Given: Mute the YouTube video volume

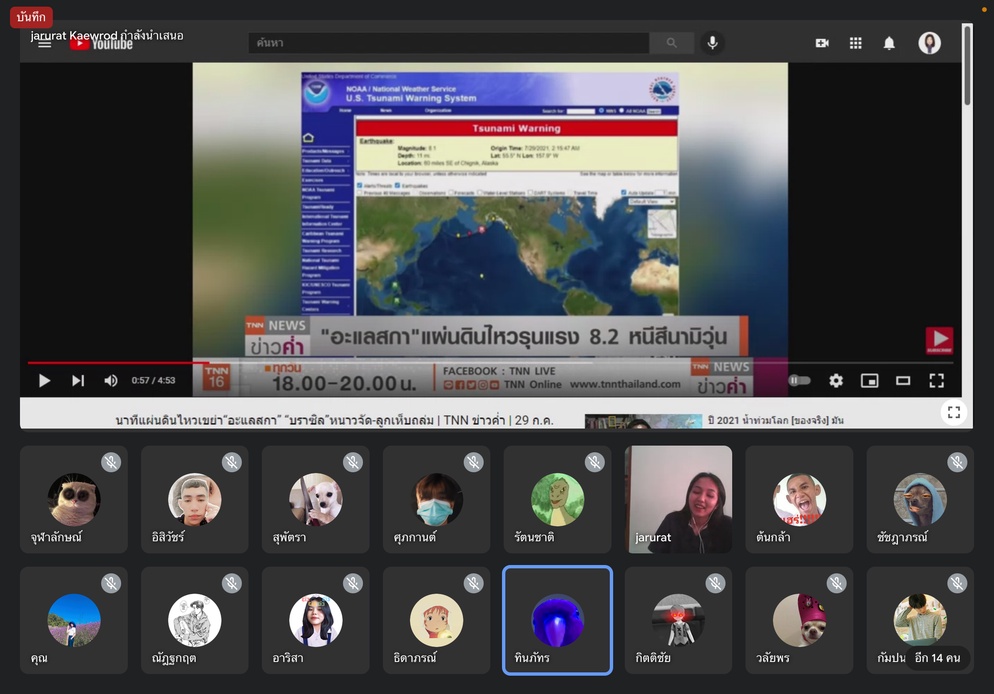Looking at the screenshot, I should pyautogui.click(x=111, y=380).
